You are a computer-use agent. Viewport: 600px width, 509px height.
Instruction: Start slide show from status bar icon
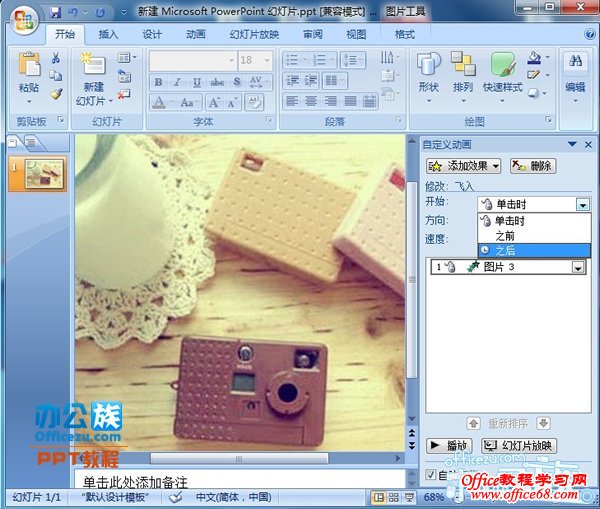pyautogui.click(x=409, y=497)
